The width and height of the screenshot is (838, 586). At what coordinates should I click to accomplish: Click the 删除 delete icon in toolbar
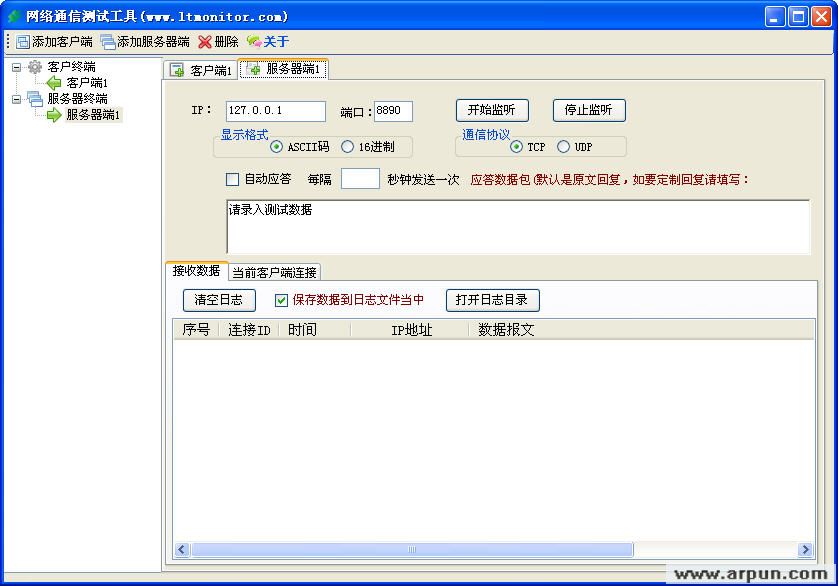point(204,43)
